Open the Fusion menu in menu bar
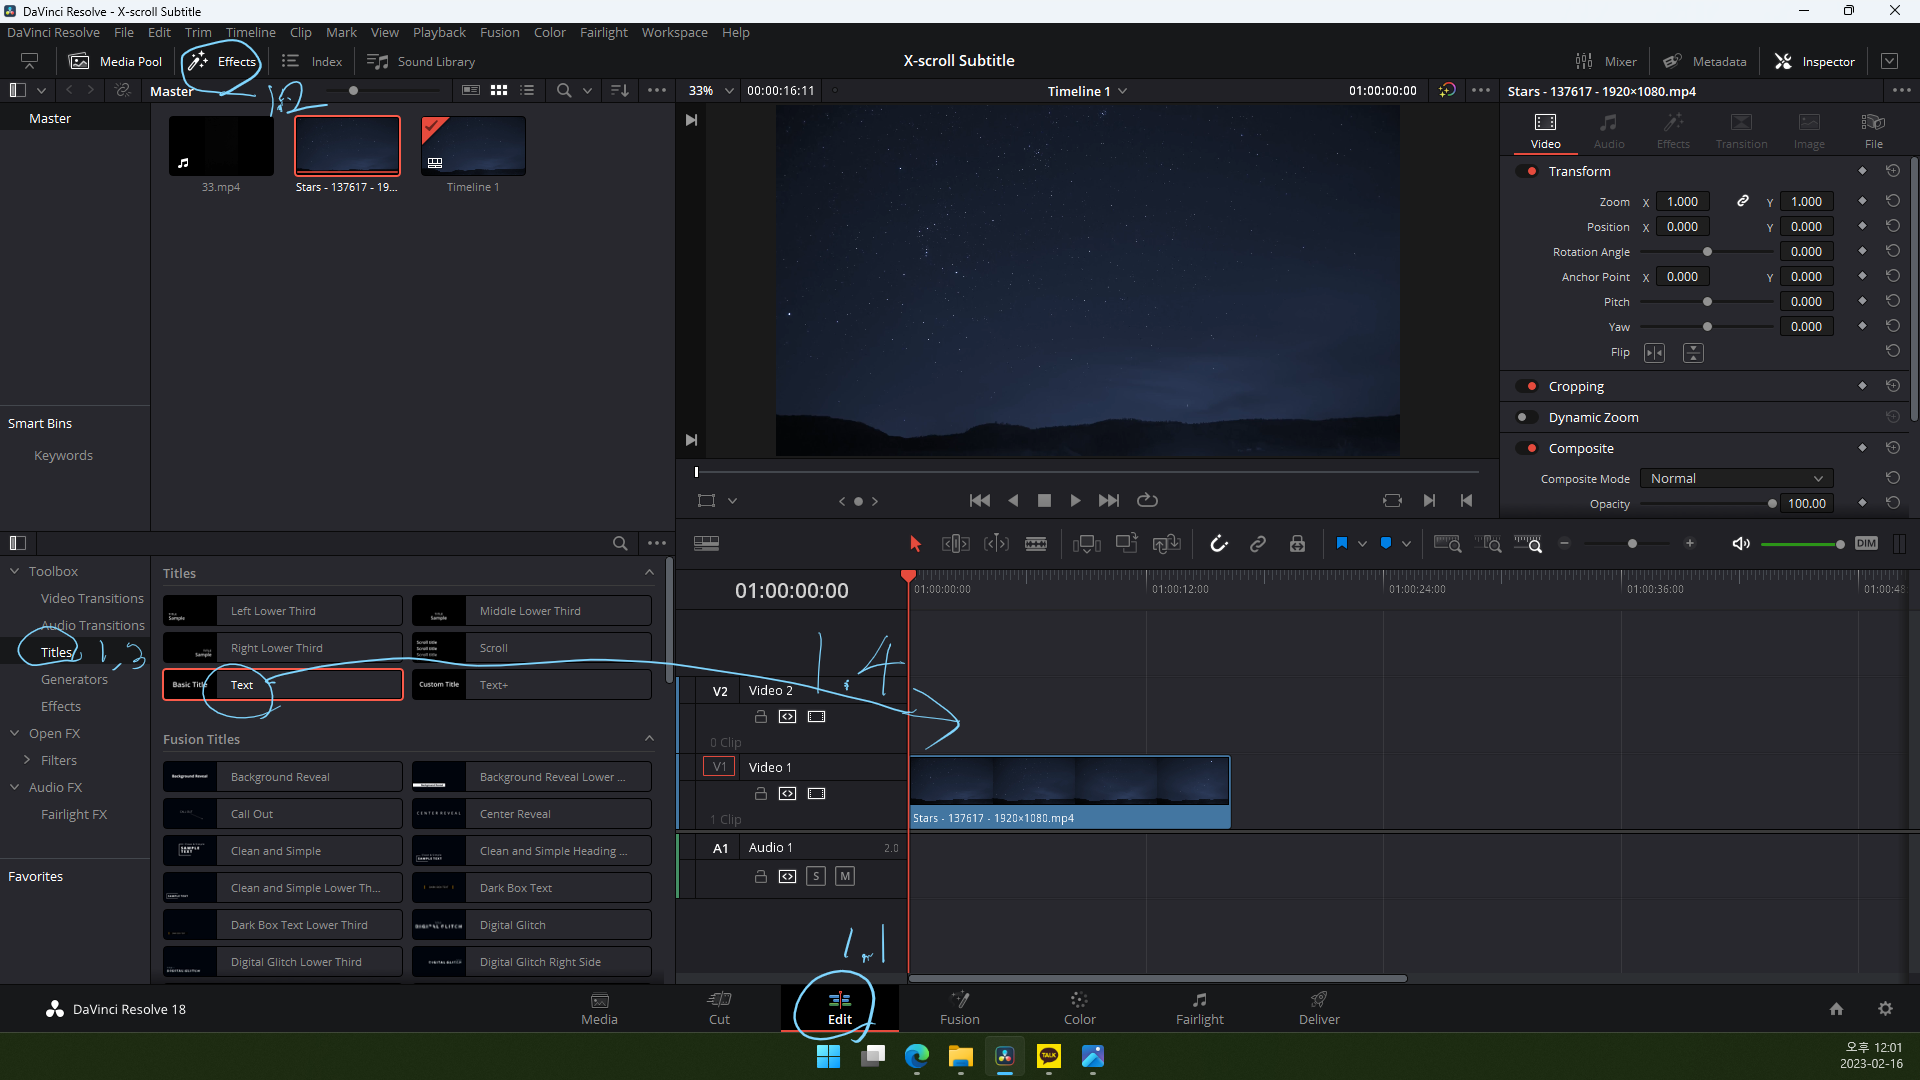Screen dimensions: 1920x1080 click(x=499, y=32)
